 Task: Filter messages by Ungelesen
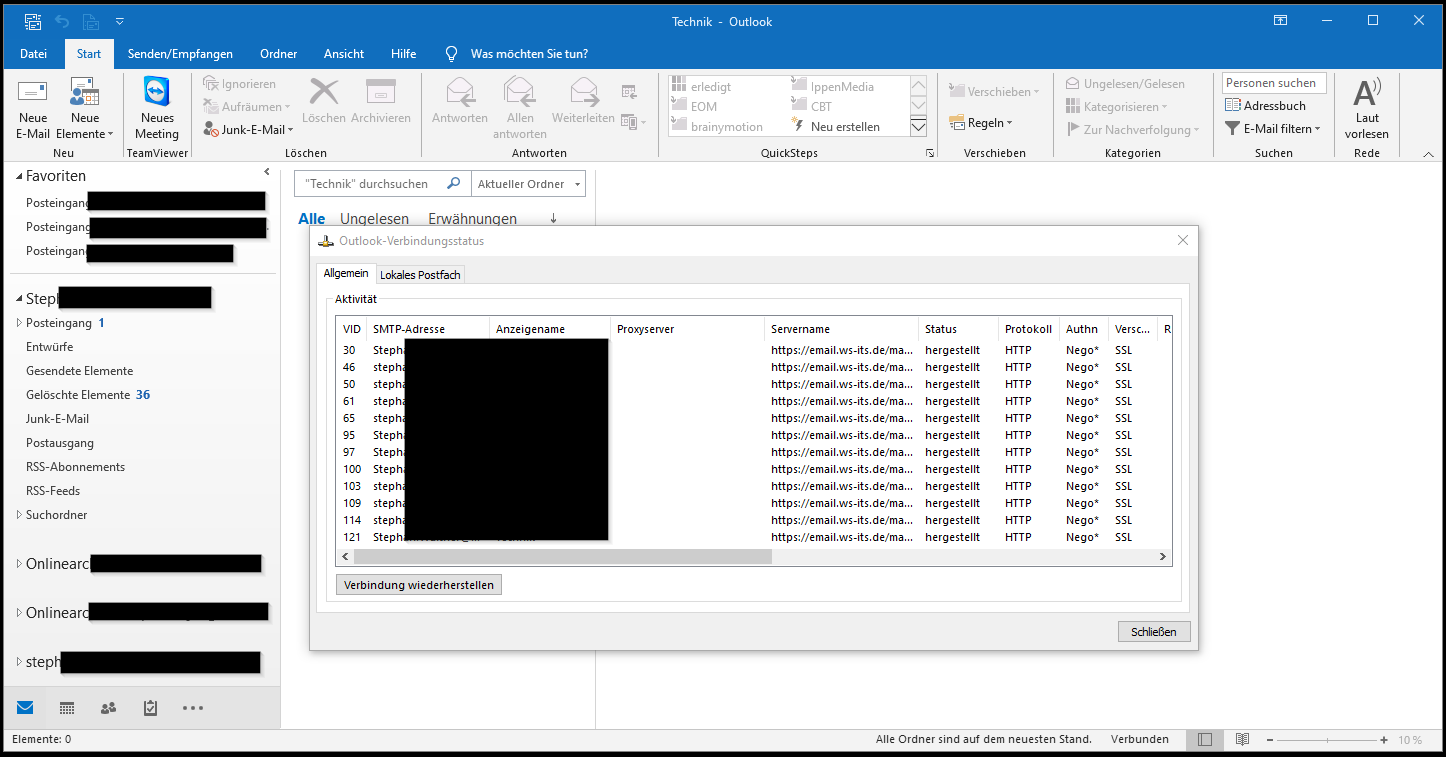(374, 219)
